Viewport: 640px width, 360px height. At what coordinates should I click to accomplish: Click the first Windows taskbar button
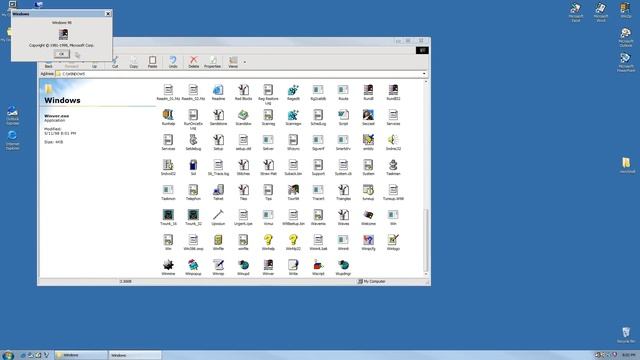81,355
